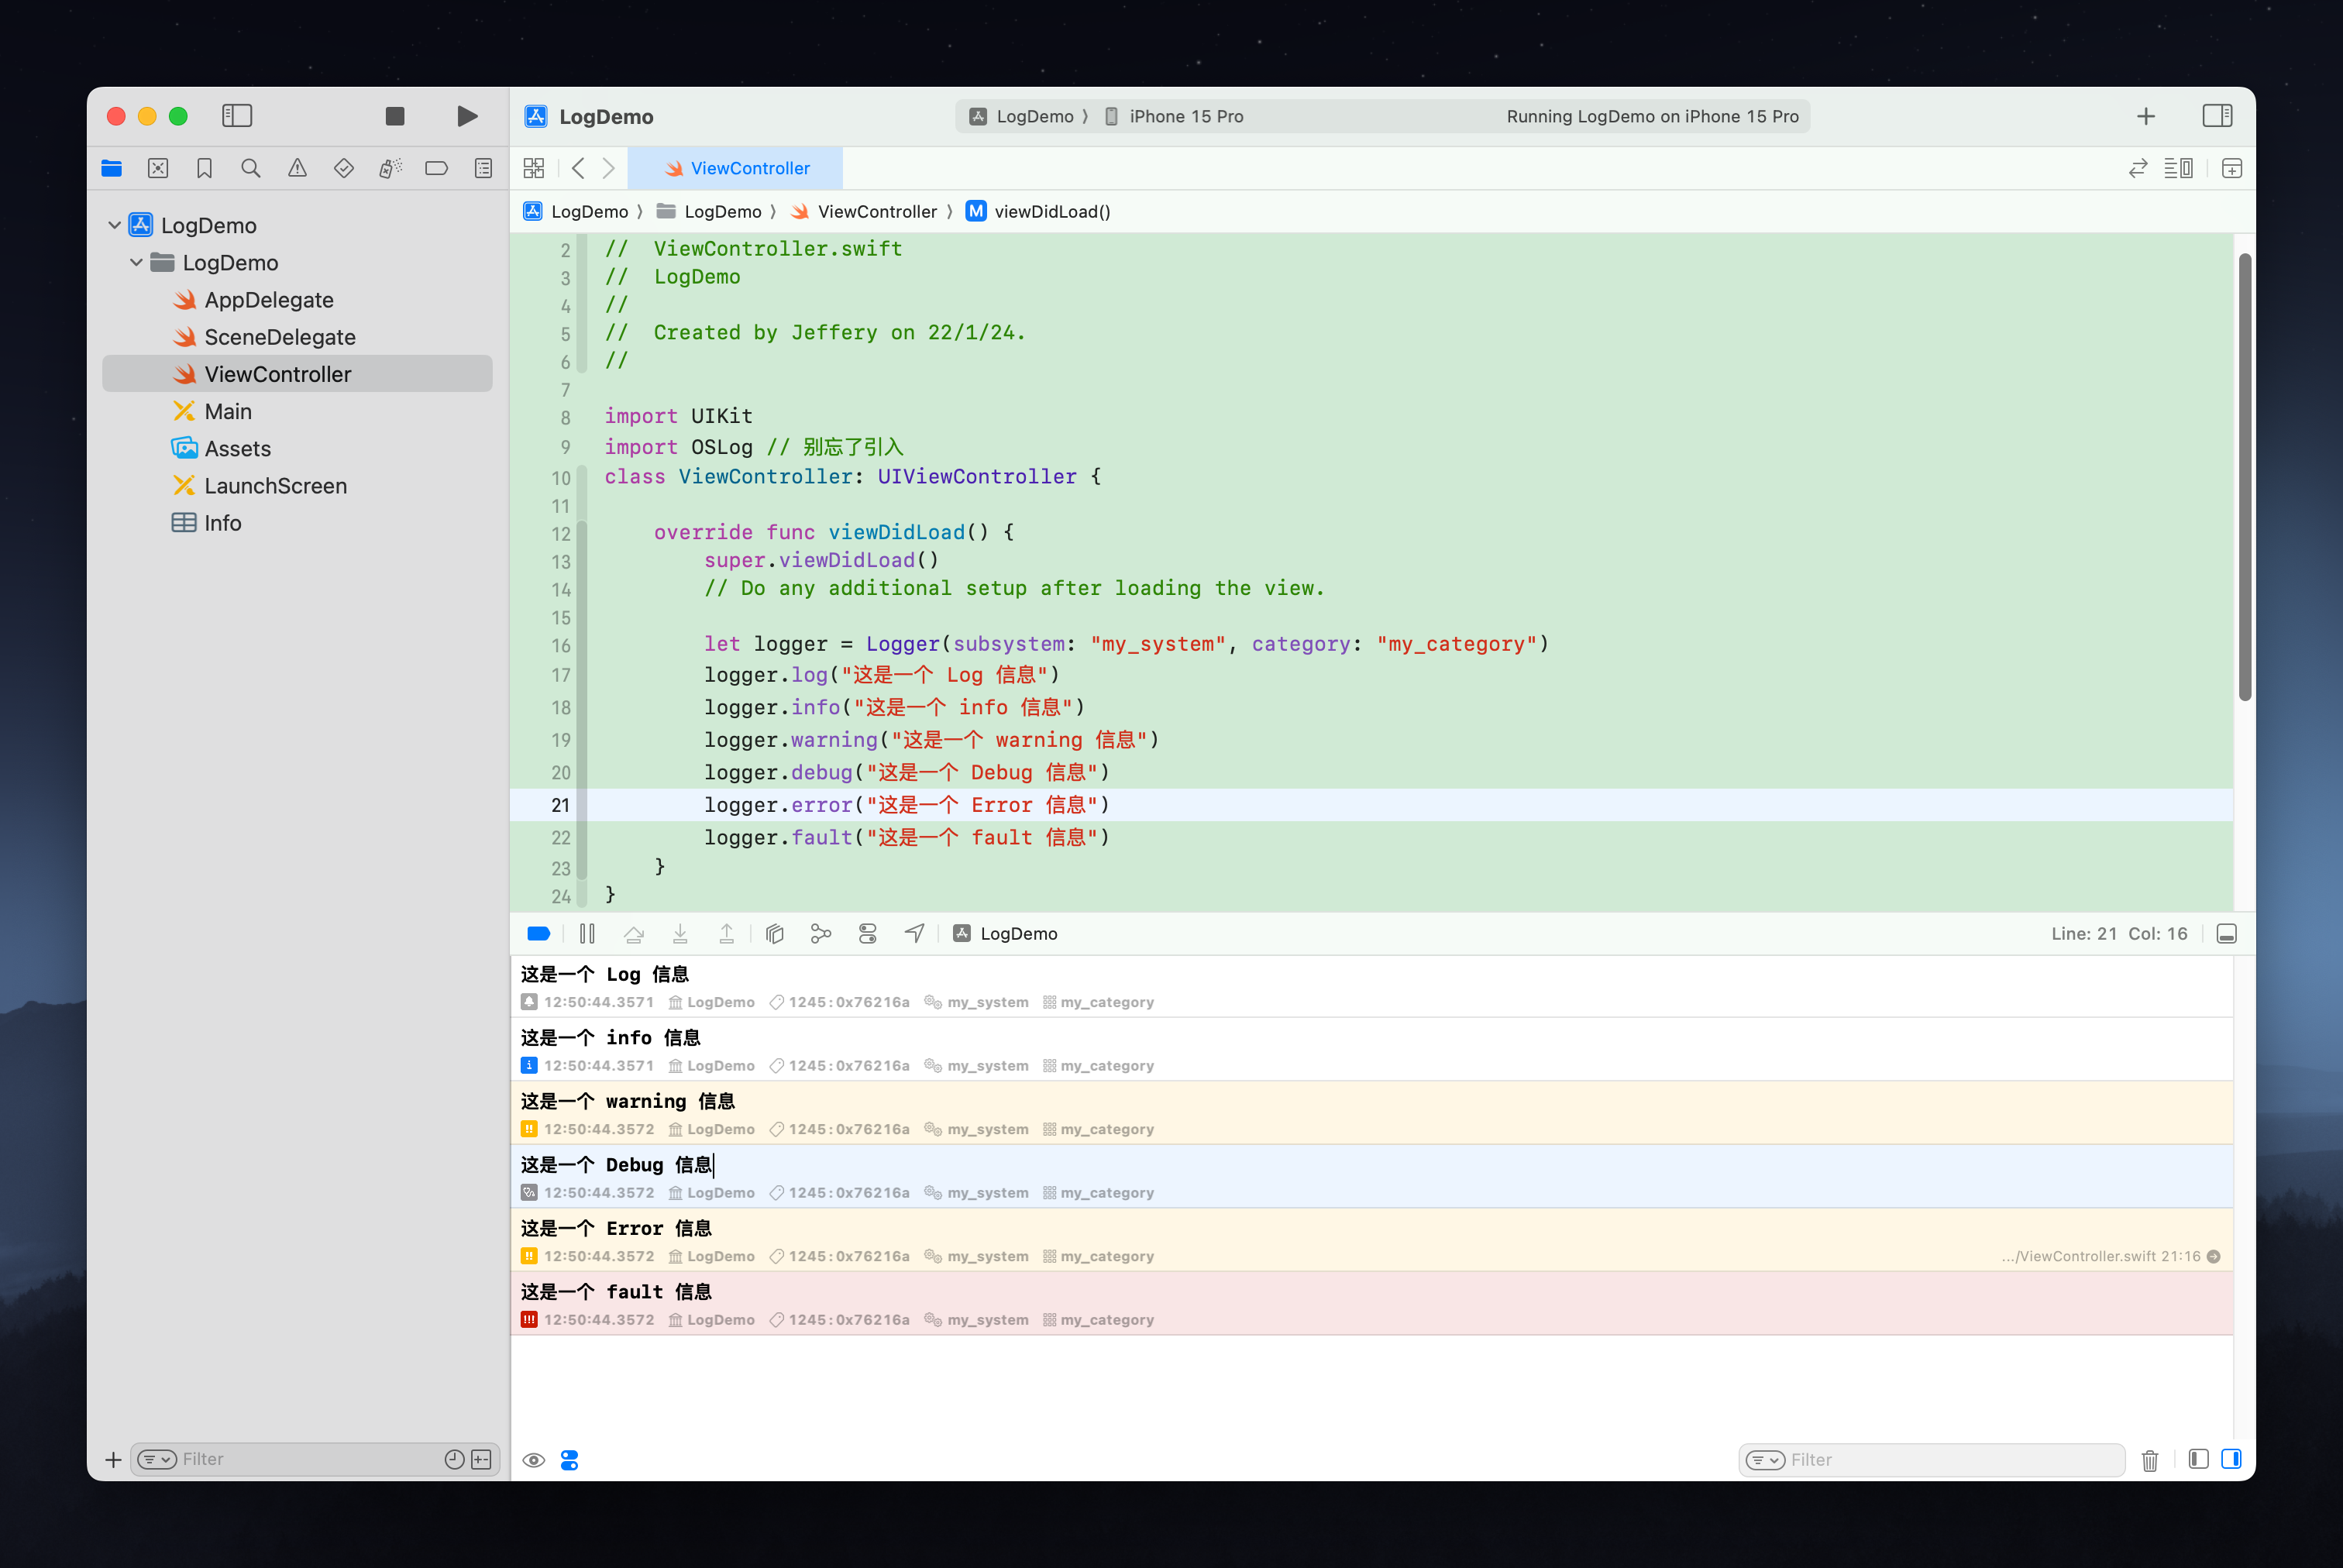This screenshot has height=1568, width=2343.
Task: Click the Run play button
Action: click(466, 116)
